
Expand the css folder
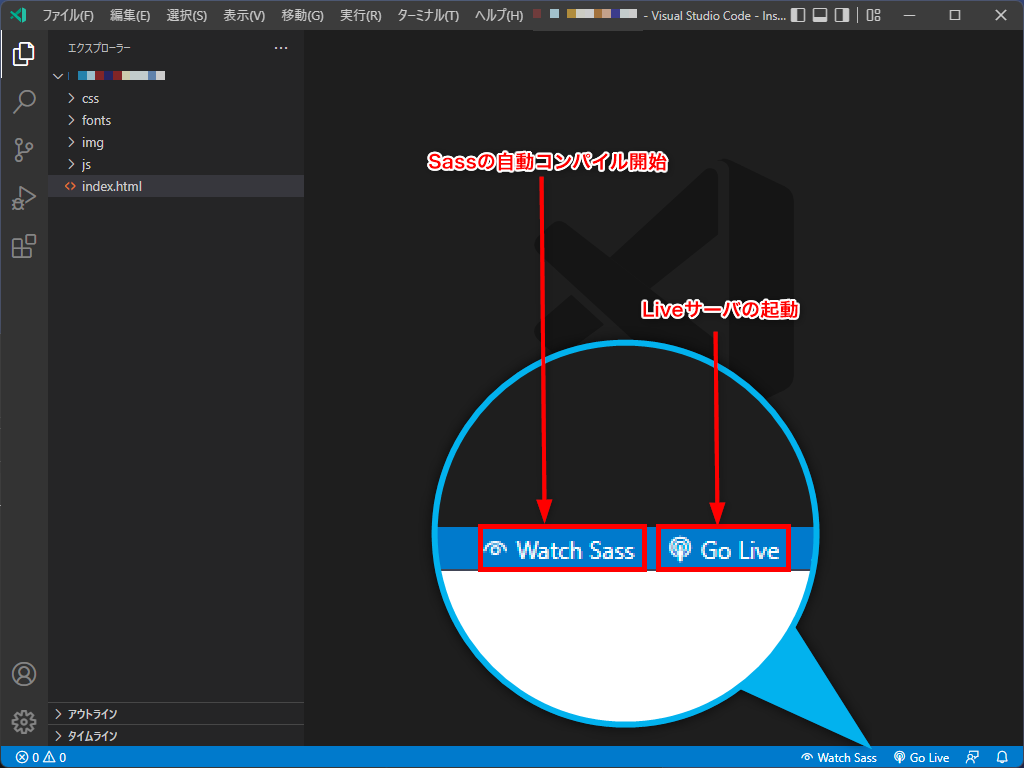[176, 99]
